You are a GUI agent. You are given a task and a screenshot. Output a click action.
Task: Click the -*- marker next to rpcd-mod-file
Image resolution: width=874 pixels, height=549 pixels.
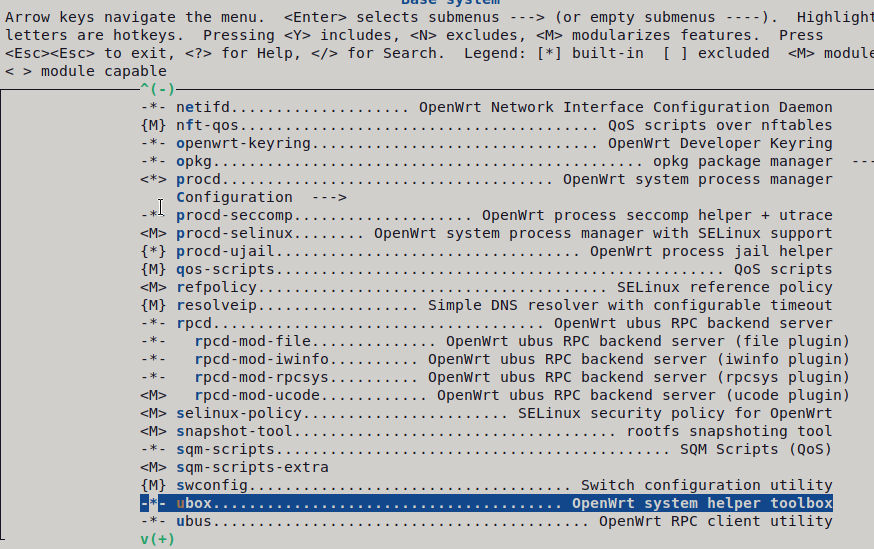click(153, 342)
